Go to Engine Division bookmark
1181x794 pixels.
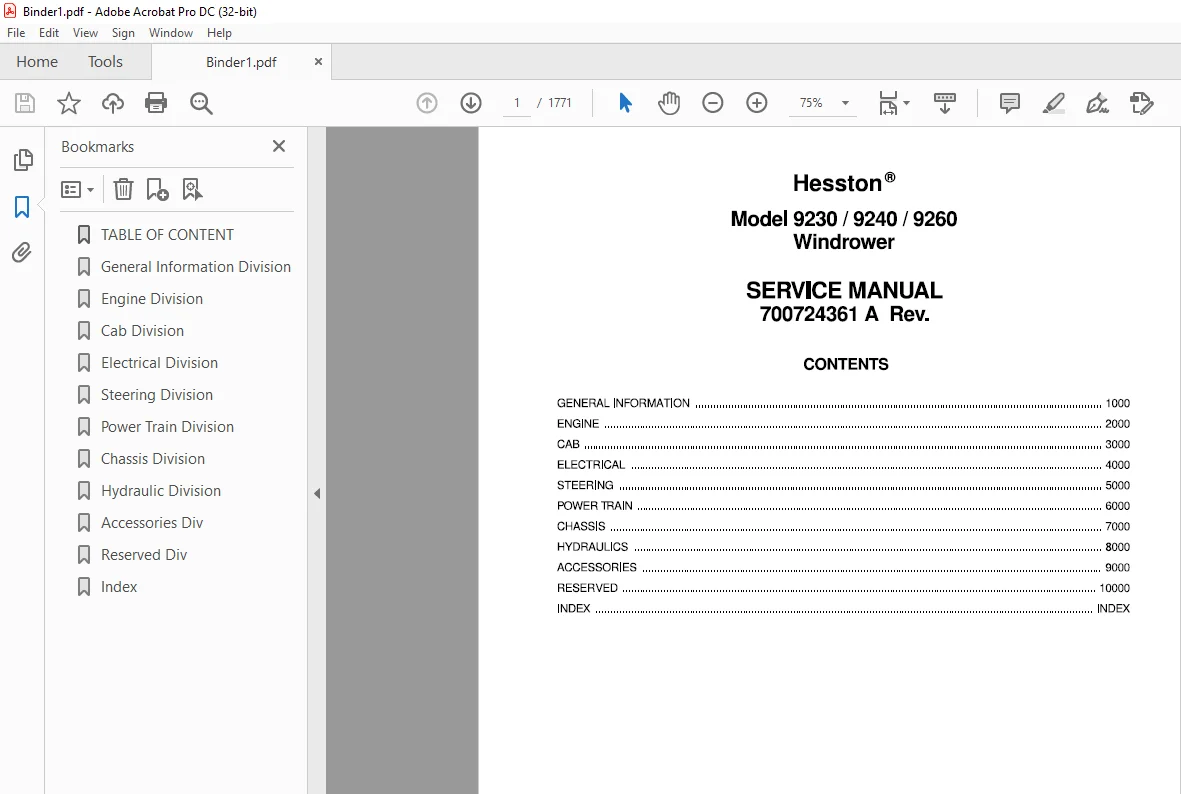click(x=152, y=298)
